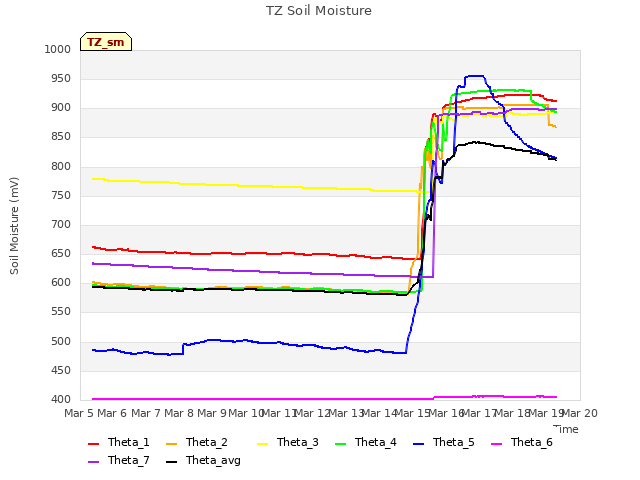This screenshot has width=640, height=480.
Task: Toggle Theta_4 series in legend
Action: point(366,442)
